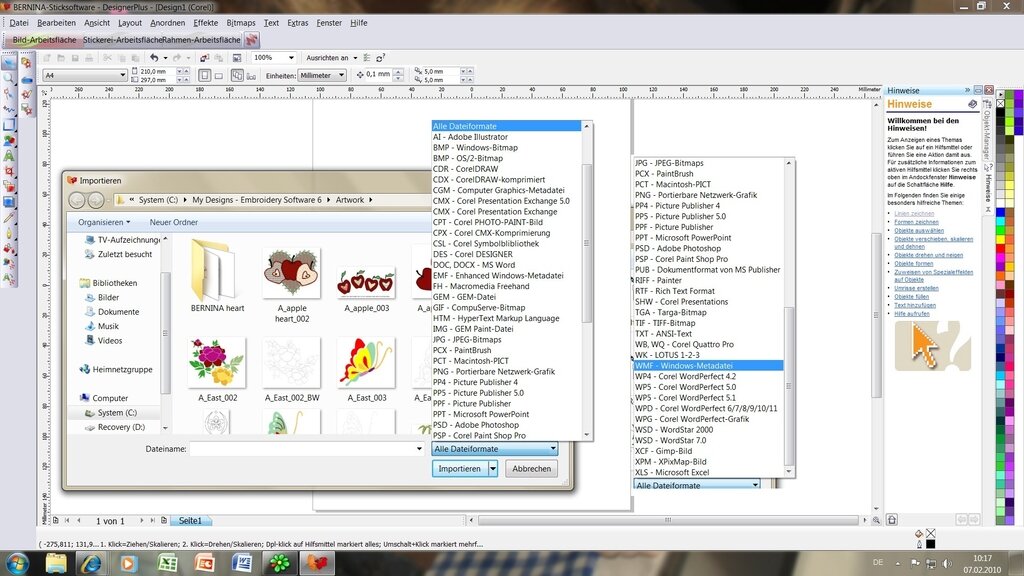The image size is (1024, 576).
Task: Open the Objekte füllen hint link
Action: tap(913, 296)
